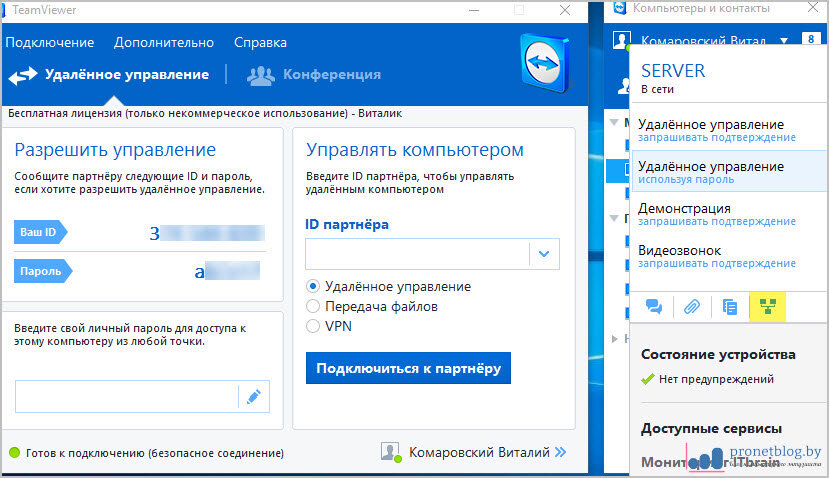
Task: Open the Подключение menu
Action: 50,43
